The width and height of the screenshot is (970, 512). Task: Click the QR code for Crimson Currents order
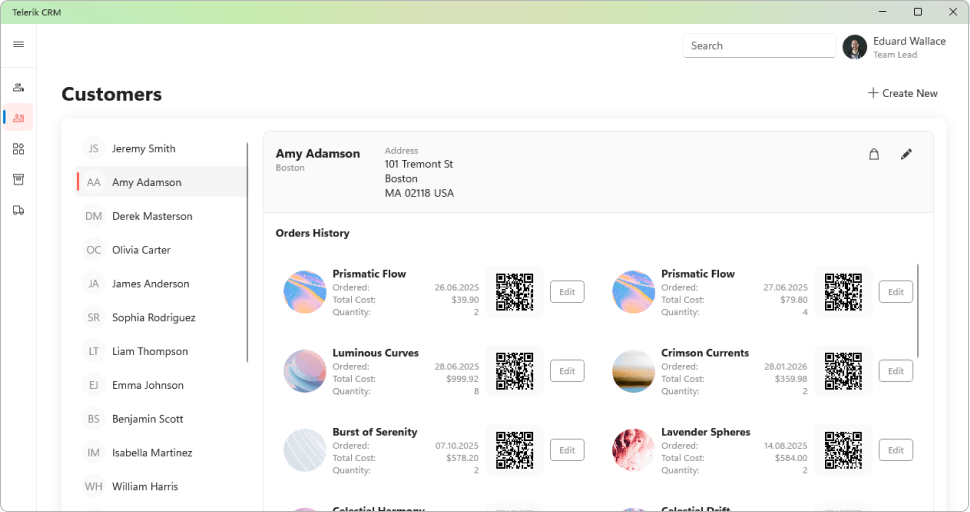843,371
